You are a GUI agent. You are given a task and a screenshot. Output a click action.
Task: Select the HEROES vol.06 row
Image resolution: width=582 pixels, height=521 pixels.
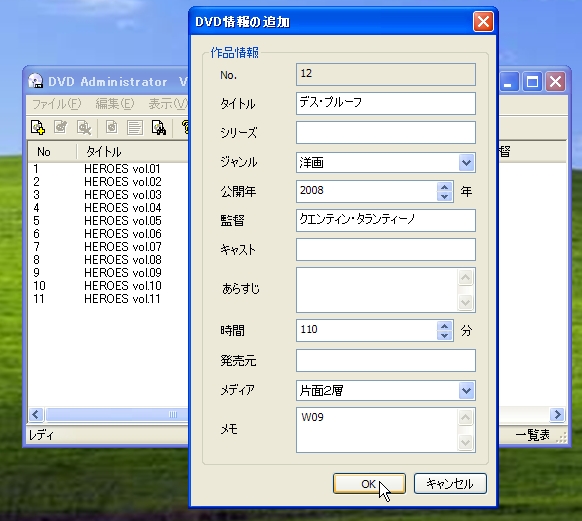[x=108, y=234]
